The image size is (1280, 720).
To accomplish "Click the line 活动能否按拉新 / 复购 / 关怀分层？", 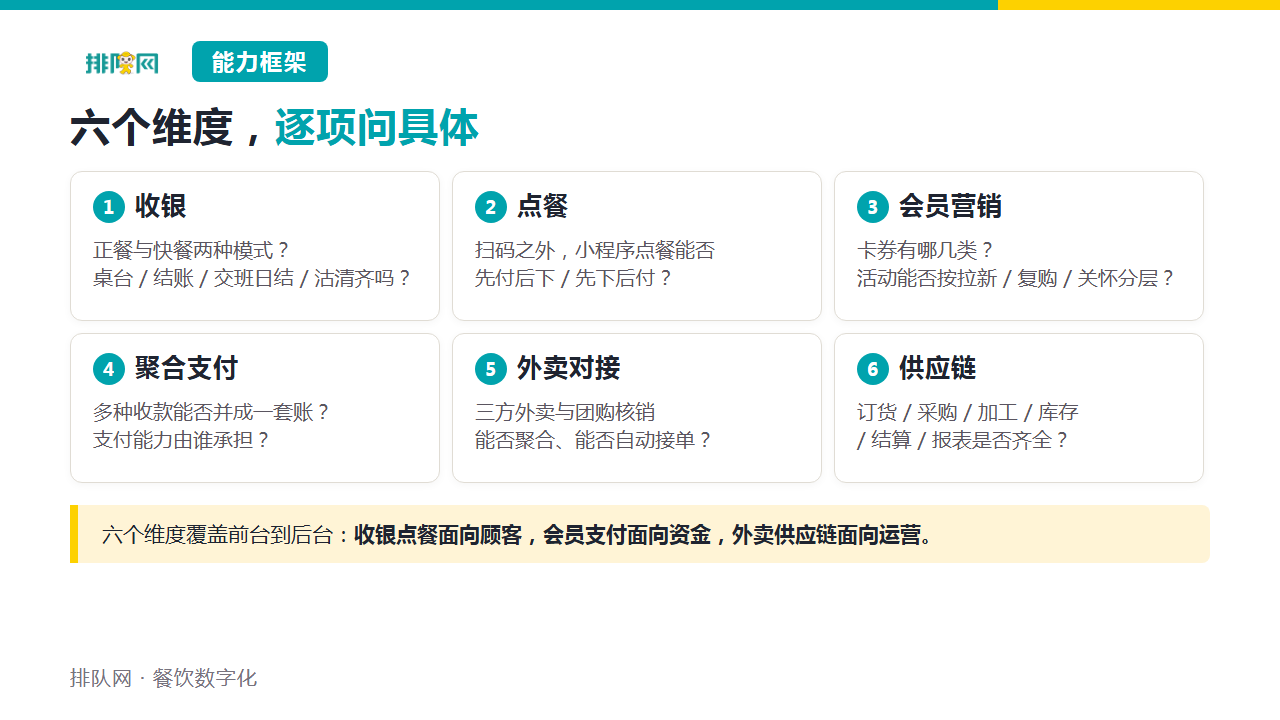I will point(1017,278).
